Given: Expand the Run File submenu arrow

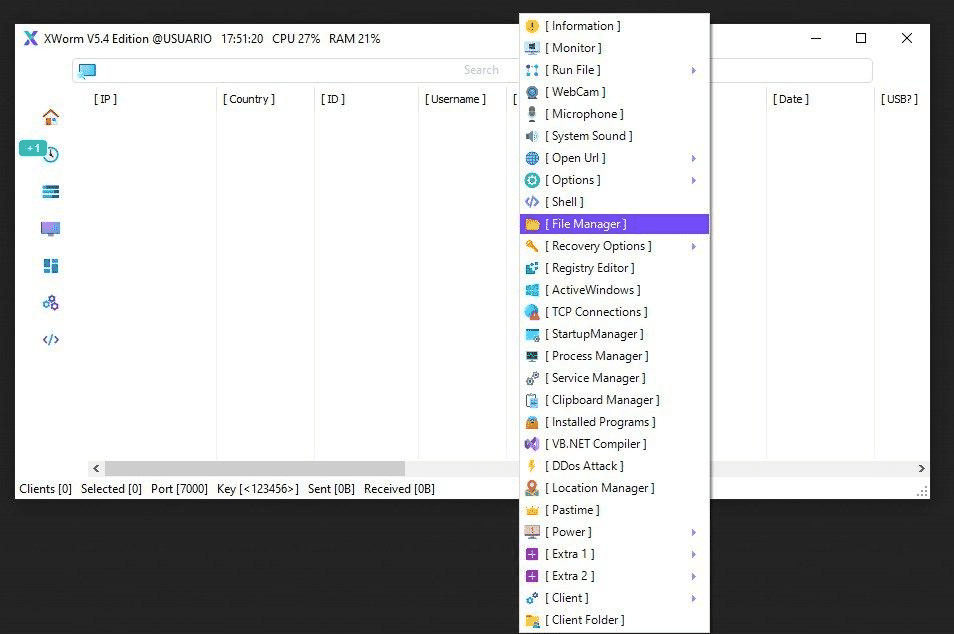Looking at the screenshot, I should 694,71.
